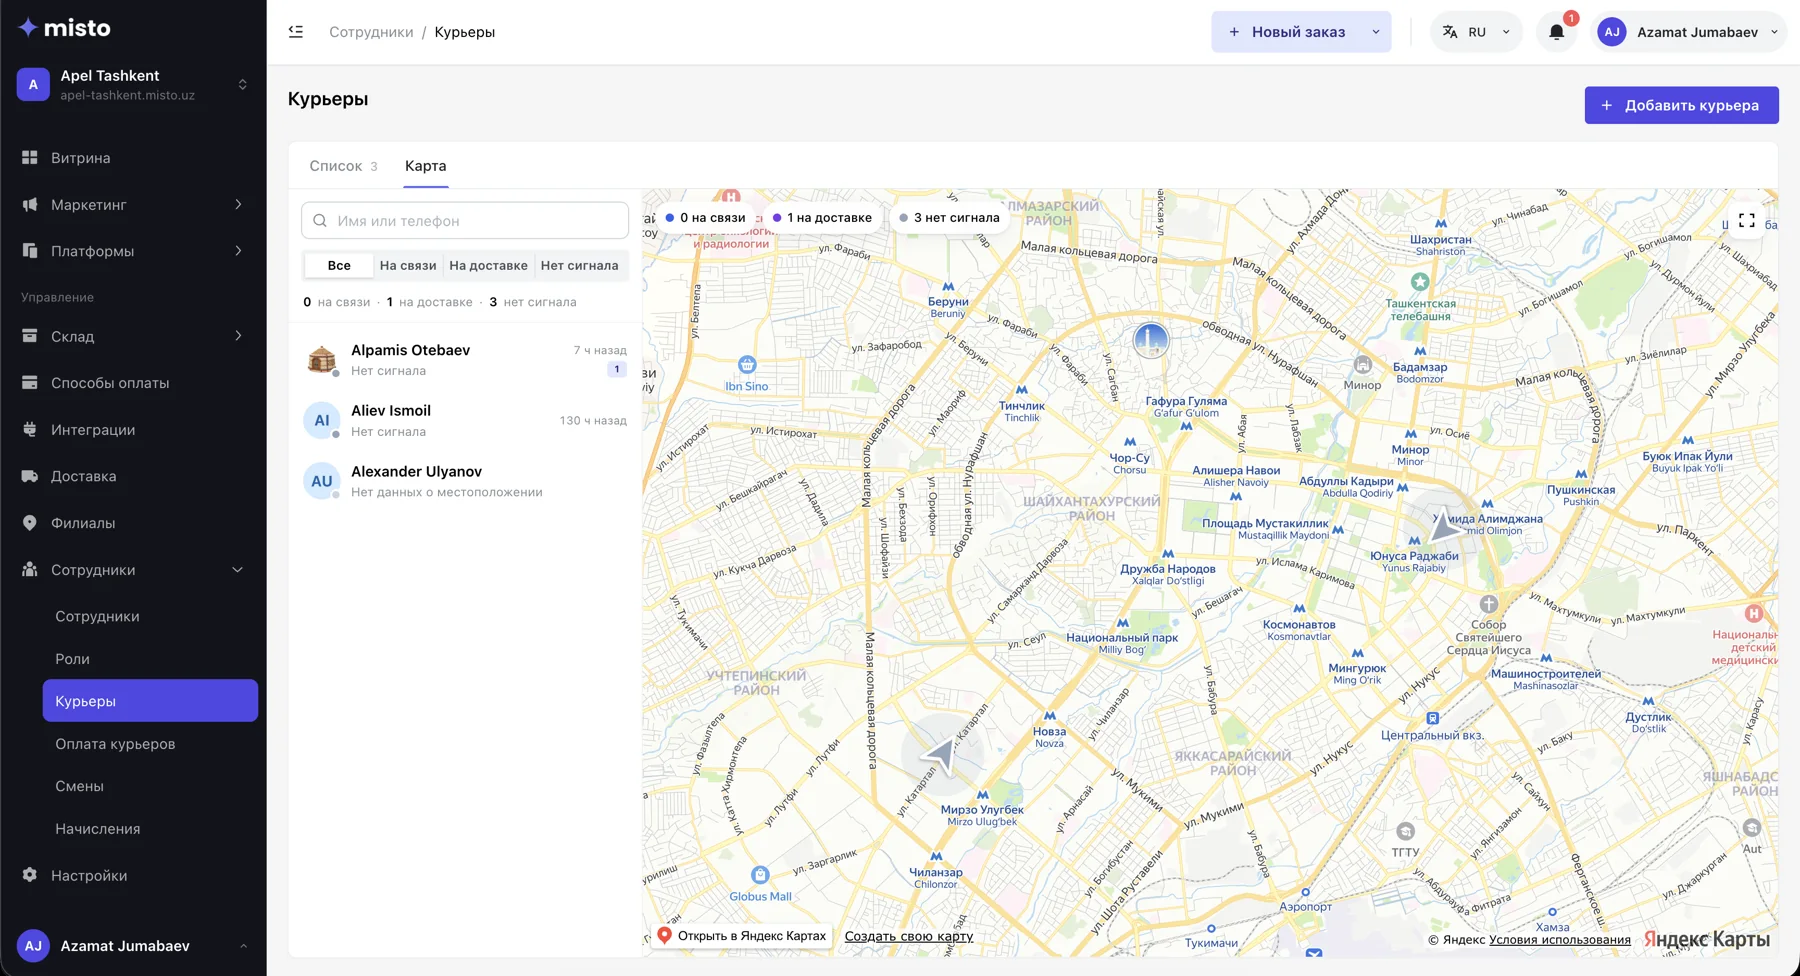Click the Платформы icon in the sidebar
1800x976 pixels.
(30, 251)
